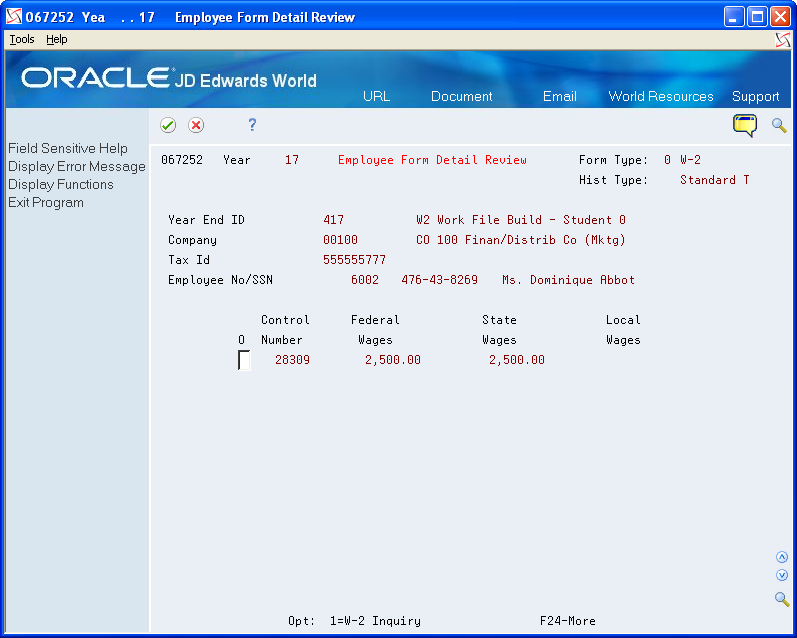The image size is (797, 638).
Task: Click the Form Type value W-2
Action: [690, 160]
